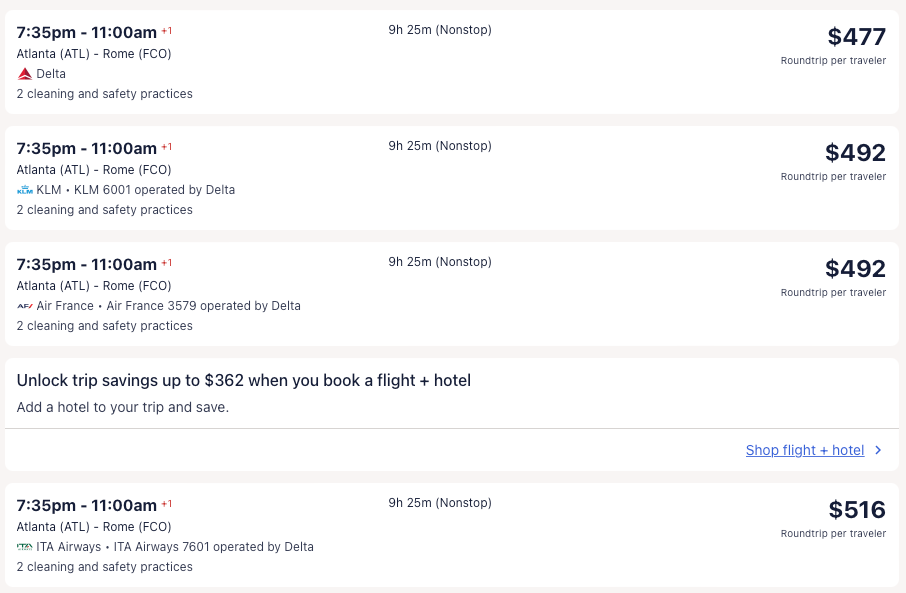Click ITA Airways 7601 operated by Delta text

coord(213,547)
